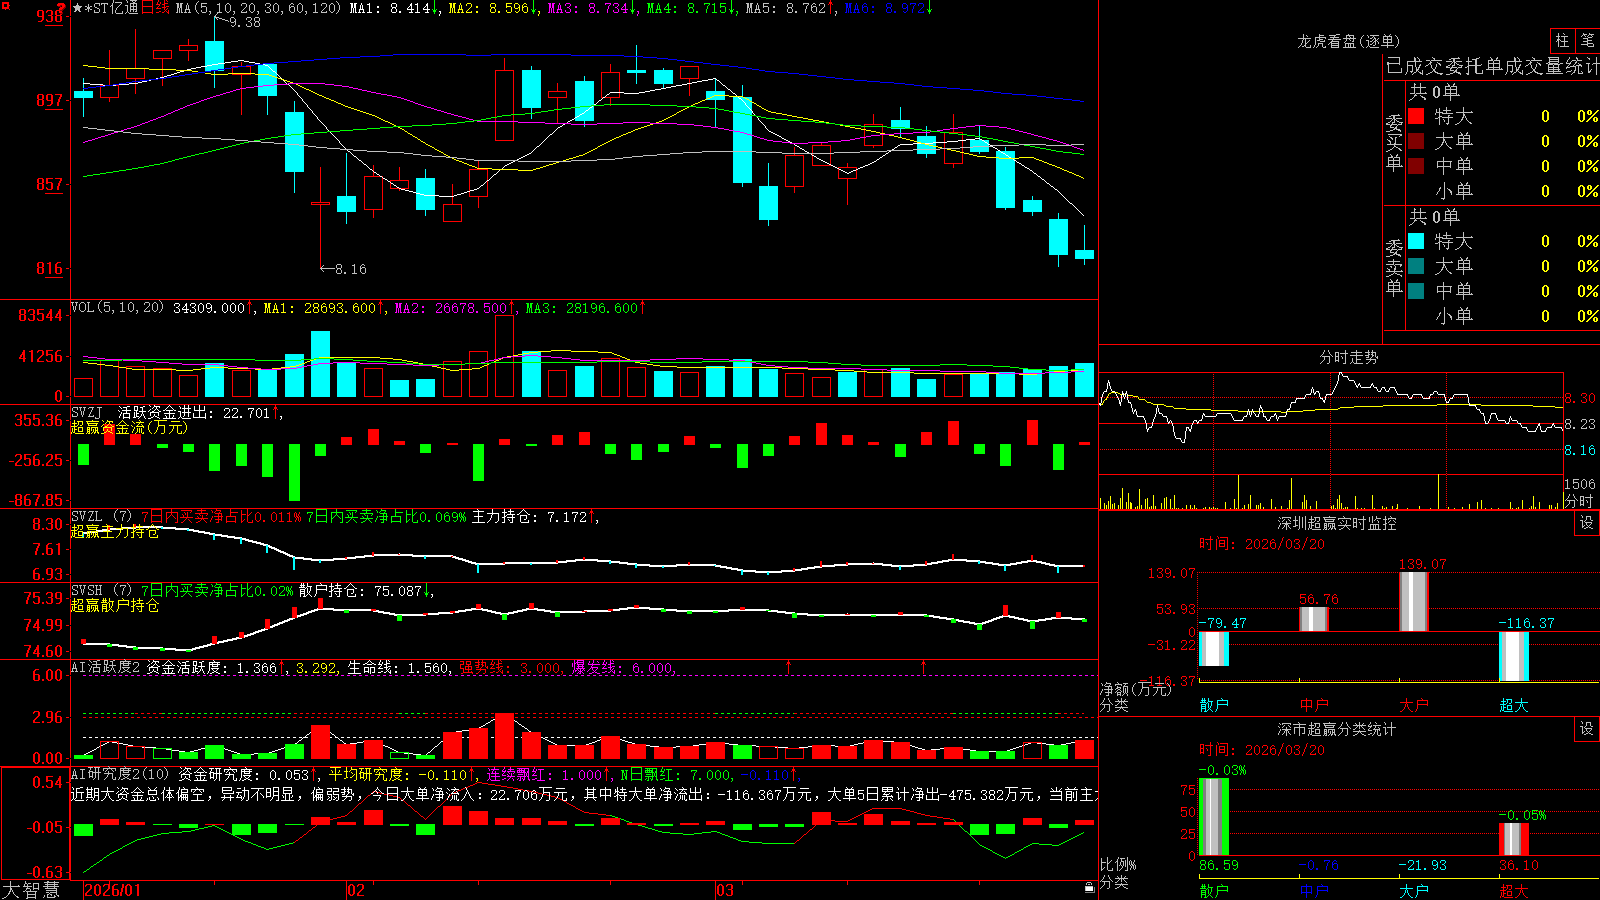Image resolution: width=1600 pixels, height=900 pixels.
Task: Click the 03 month marker on time axis
Action: click(725, 890)
